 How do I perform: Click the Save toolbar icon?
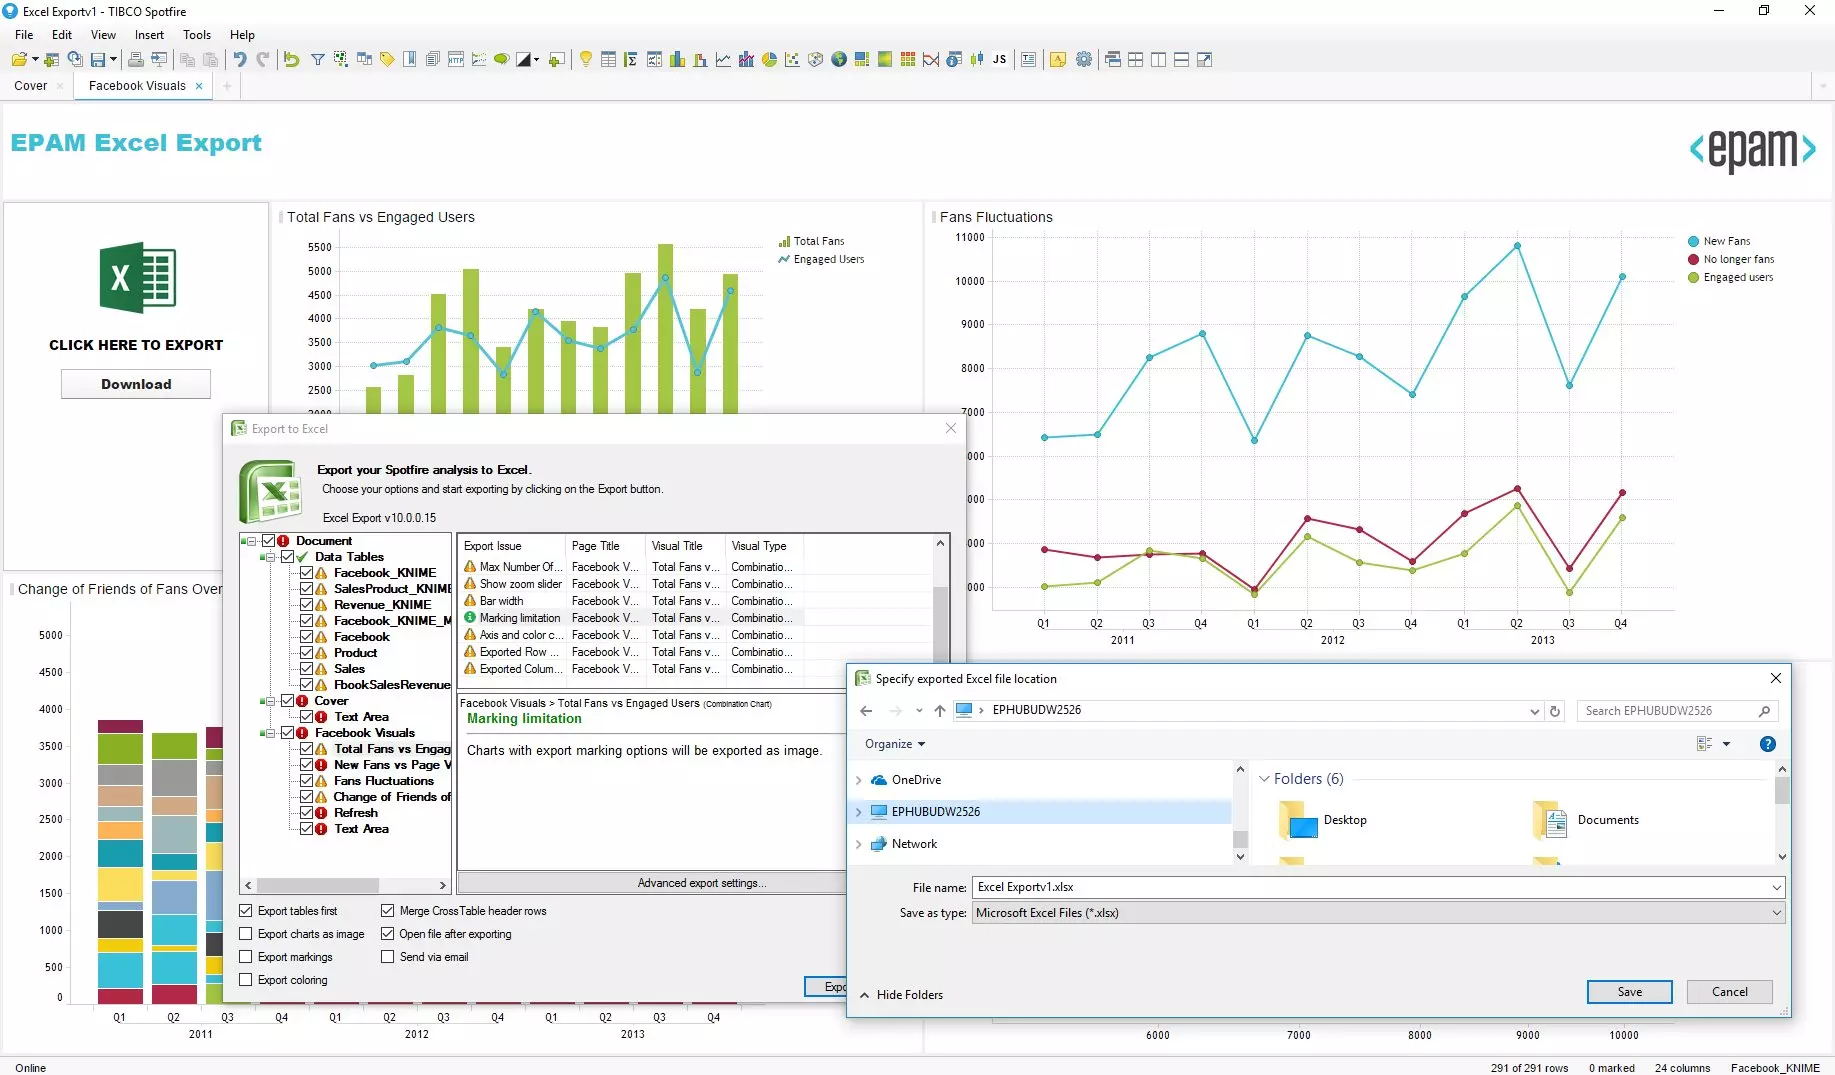click(98, 60)
